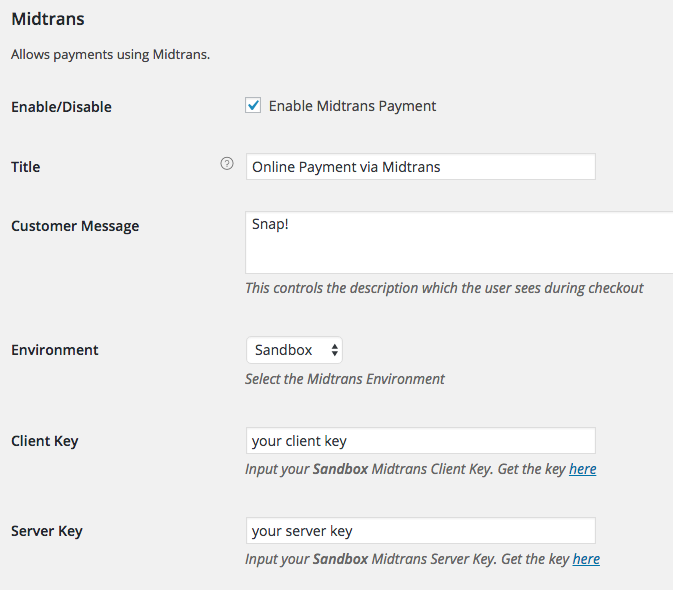
Task: Focus the Customer Message text area
Action: click(x=460, y=242)
